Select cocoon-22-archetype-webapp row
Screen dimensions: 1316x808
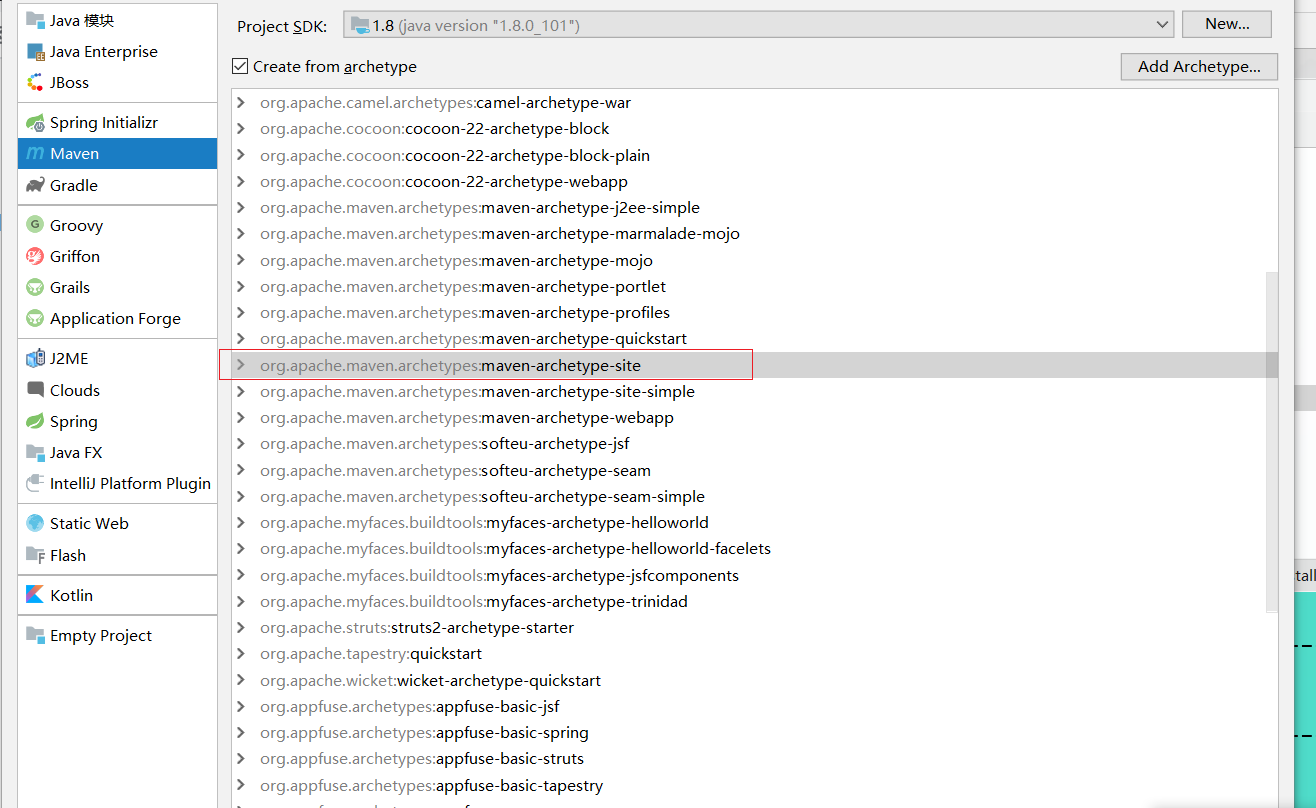point(755,181)
